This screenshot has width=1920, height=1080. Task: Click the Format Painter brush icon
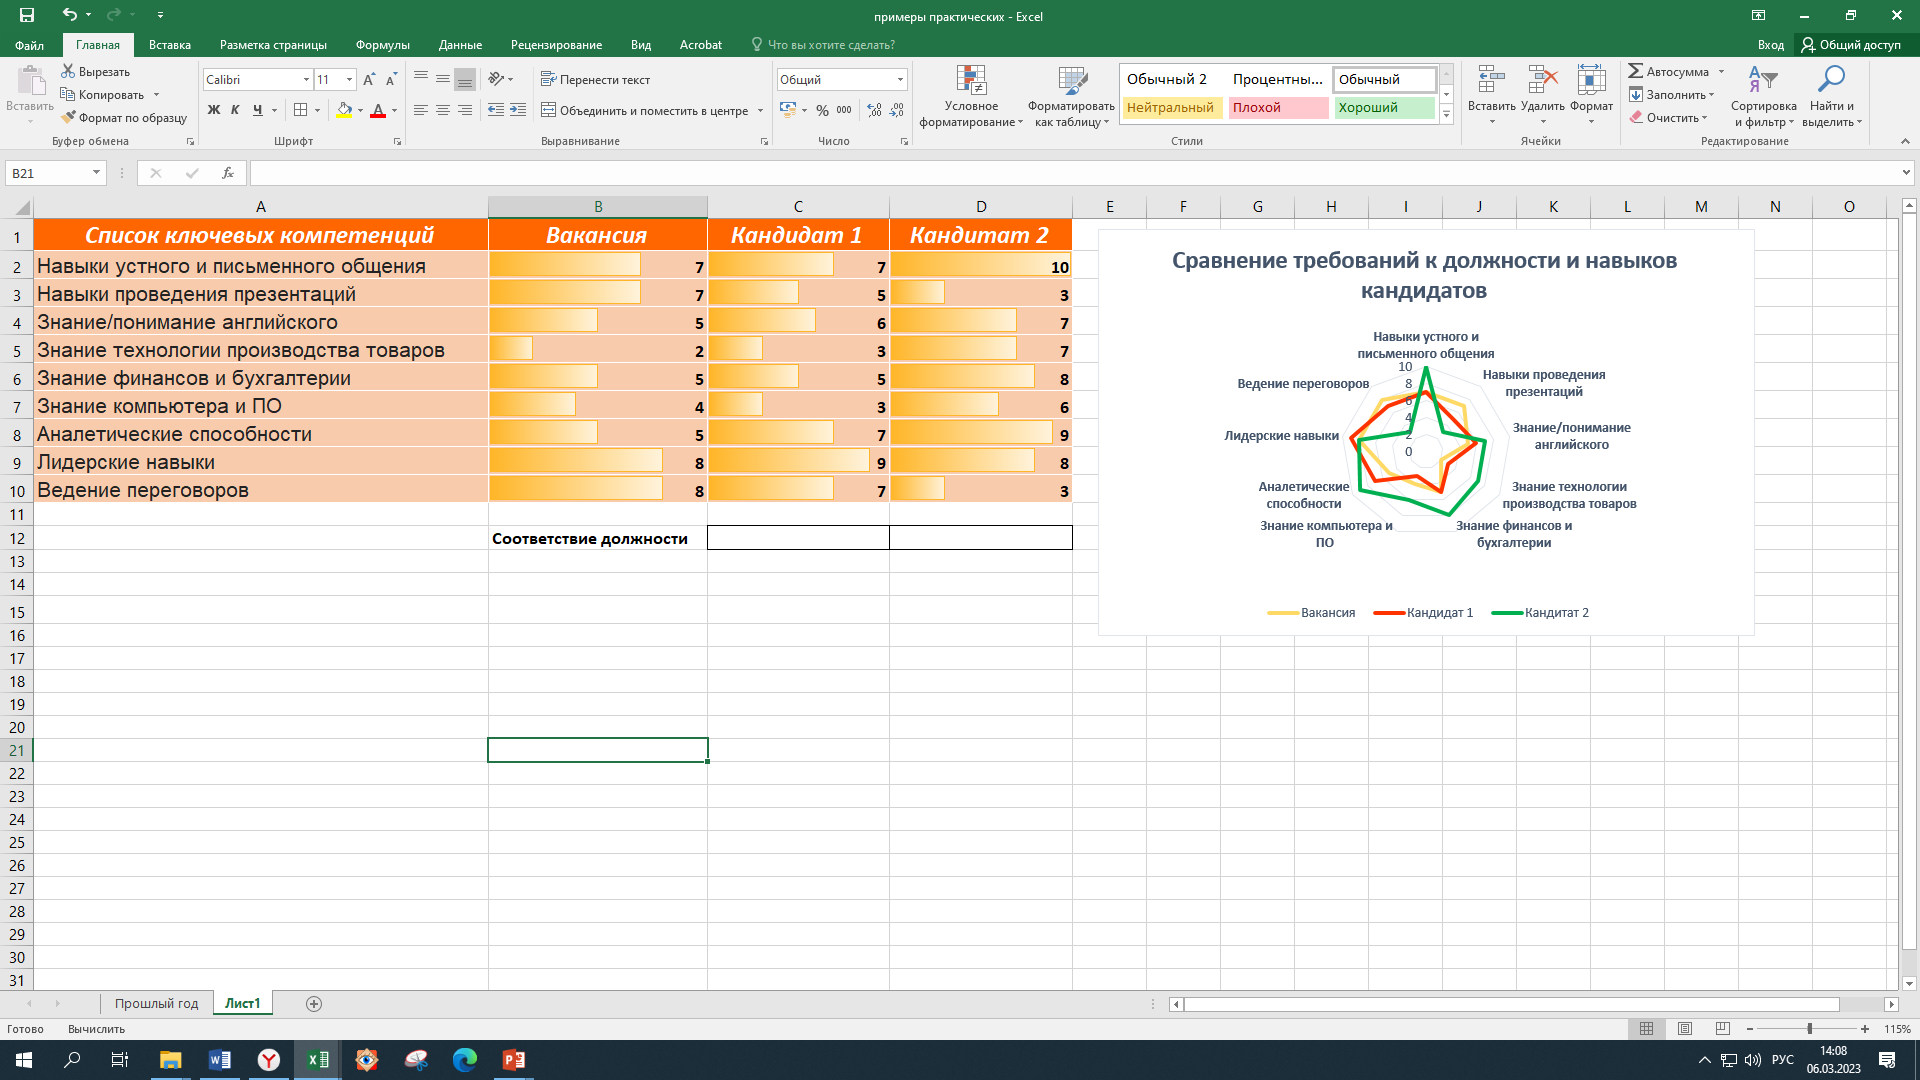[68, 118]
